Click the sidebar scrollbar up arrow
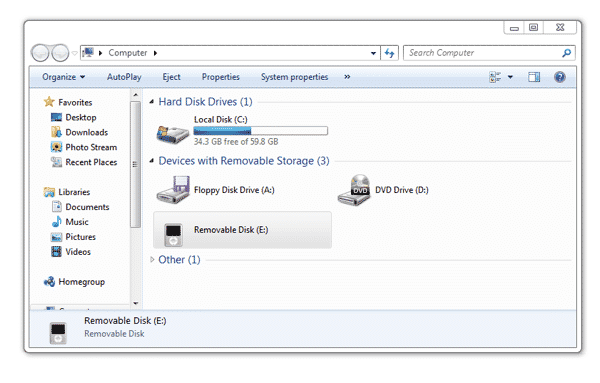The image size is (600, 383). (135, 95)
